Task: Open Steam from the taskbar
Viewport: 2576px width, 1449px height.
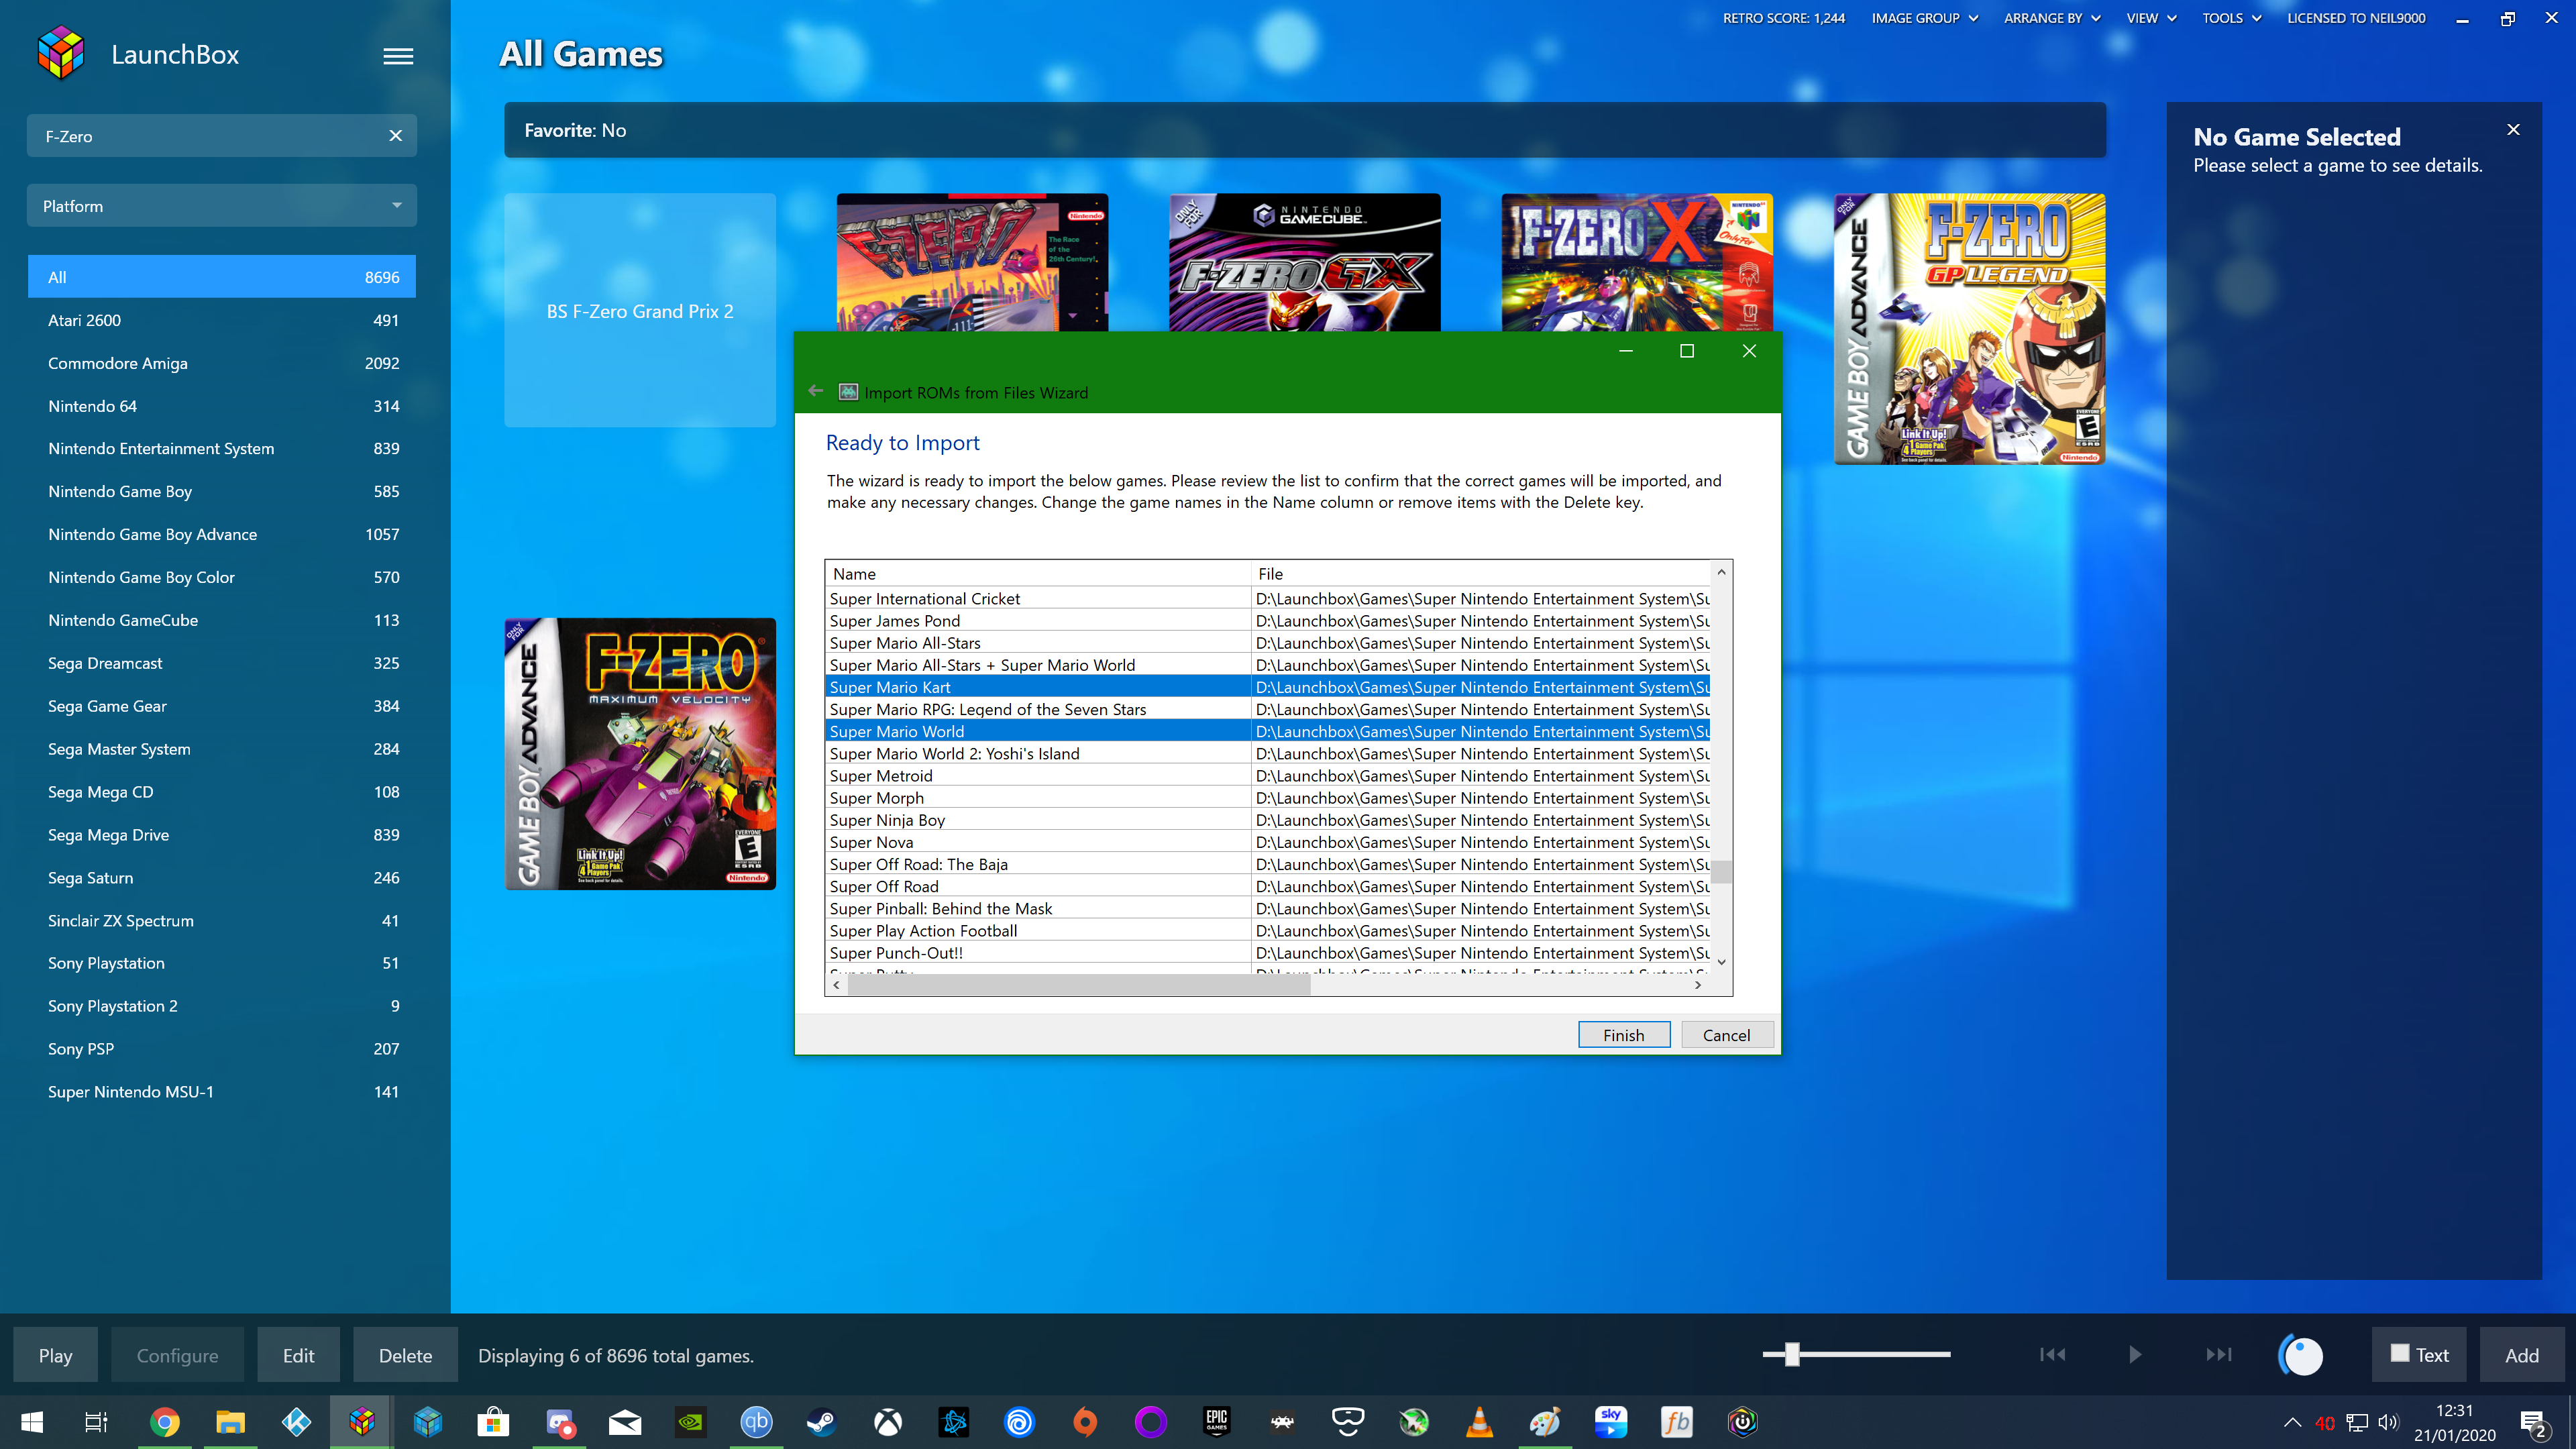Action: (822, 1421)
